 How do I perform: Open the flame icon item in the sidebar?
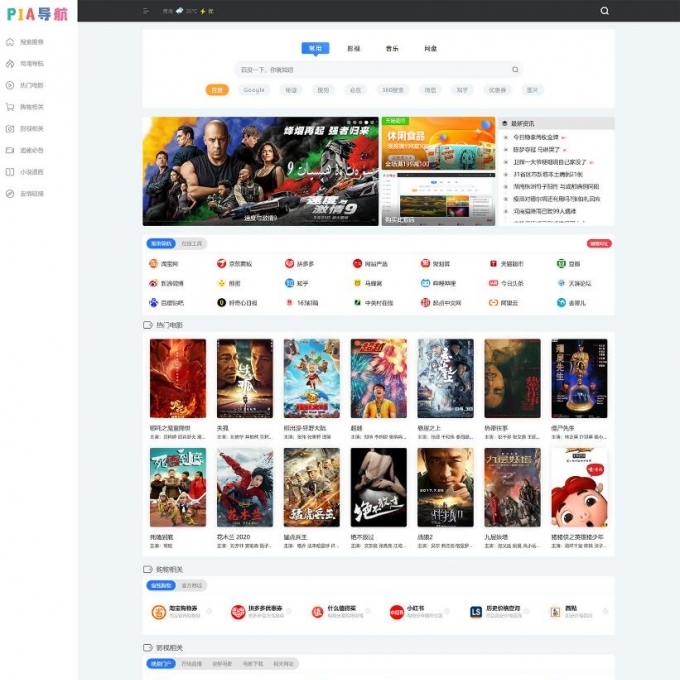10,64
